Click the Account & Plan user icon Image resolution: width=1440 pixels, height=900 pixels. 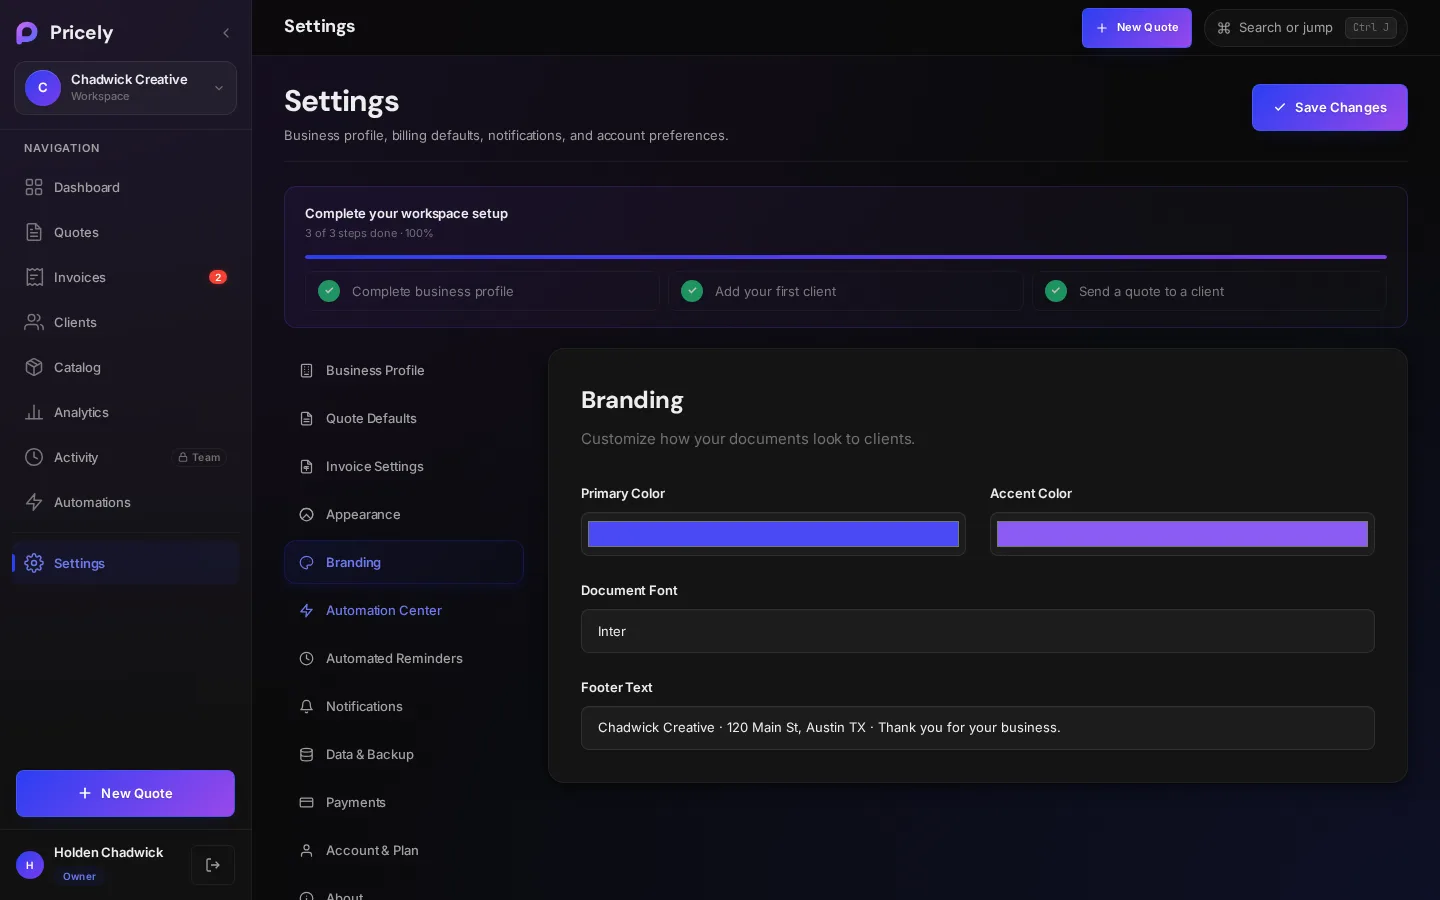pos(307,850)
